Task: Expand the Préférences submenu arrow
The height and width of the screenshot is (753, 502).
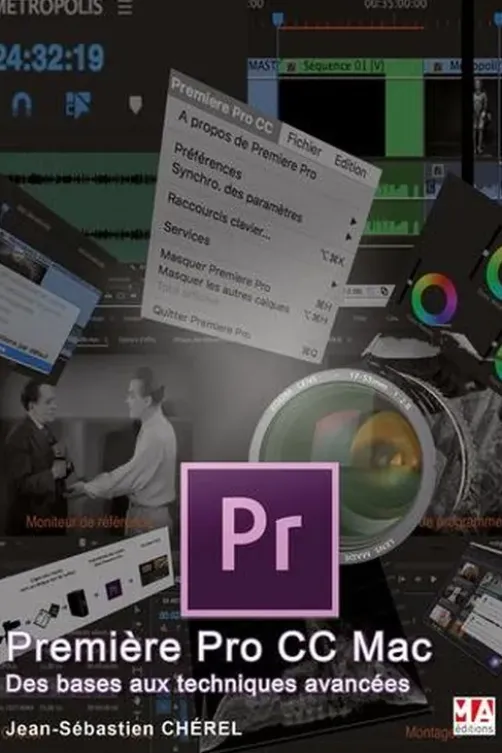Action: click(x=354, y=221)
